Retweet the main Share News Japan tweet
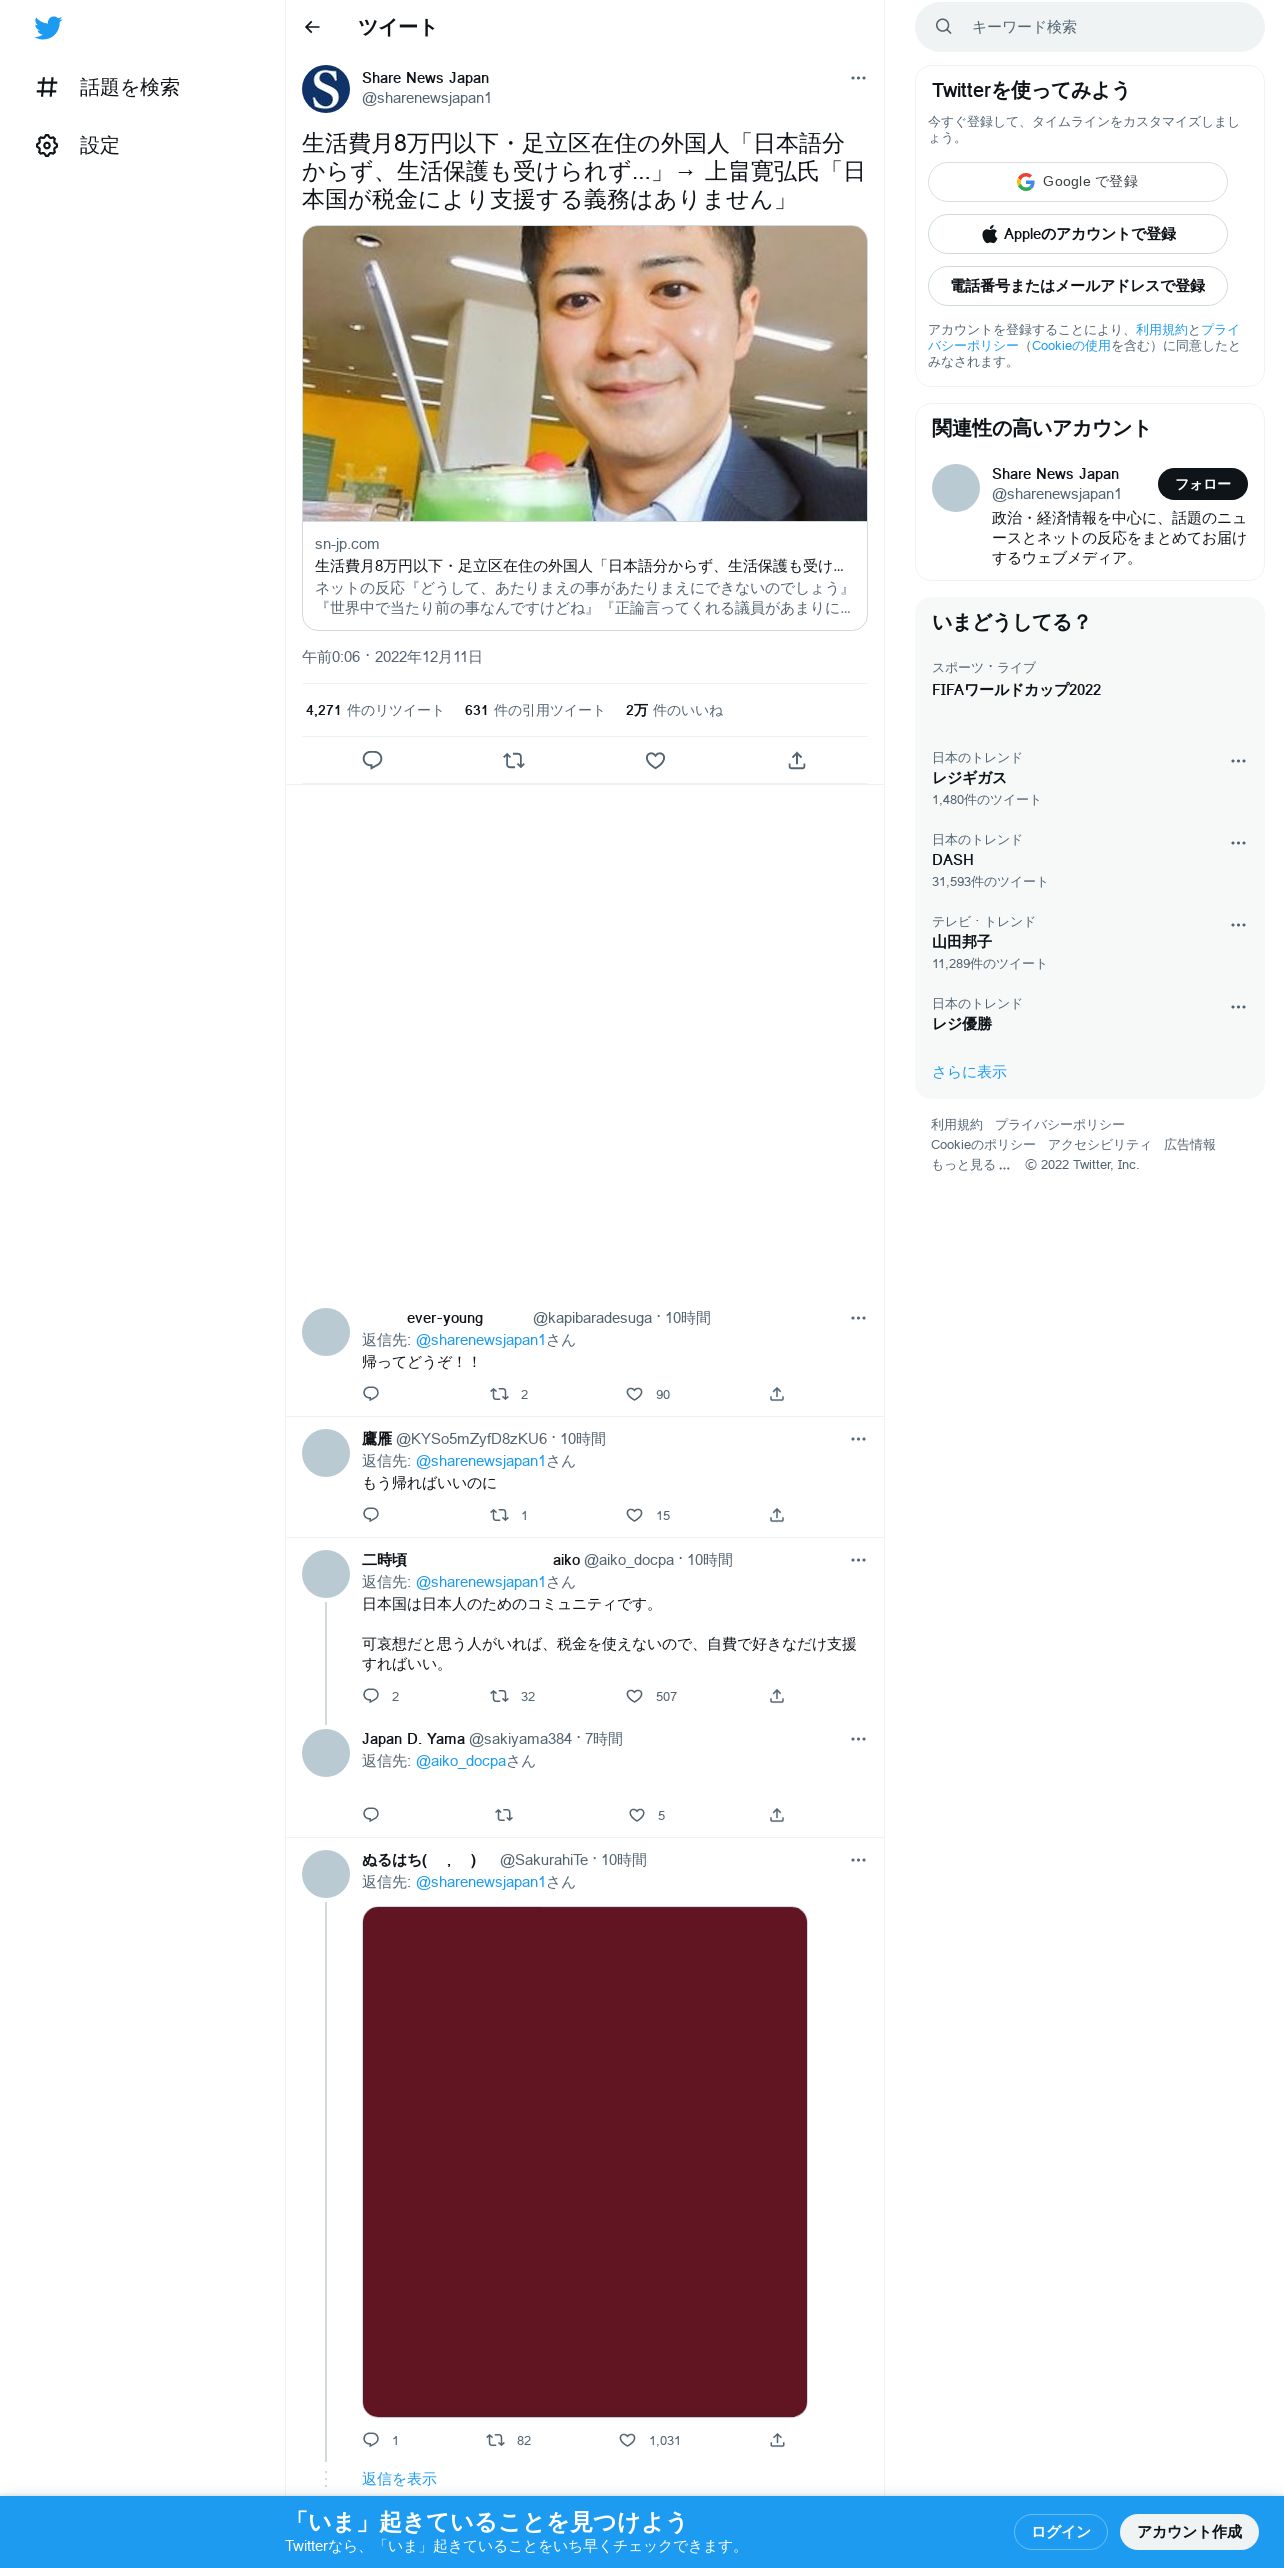 [x=514, y=760]
